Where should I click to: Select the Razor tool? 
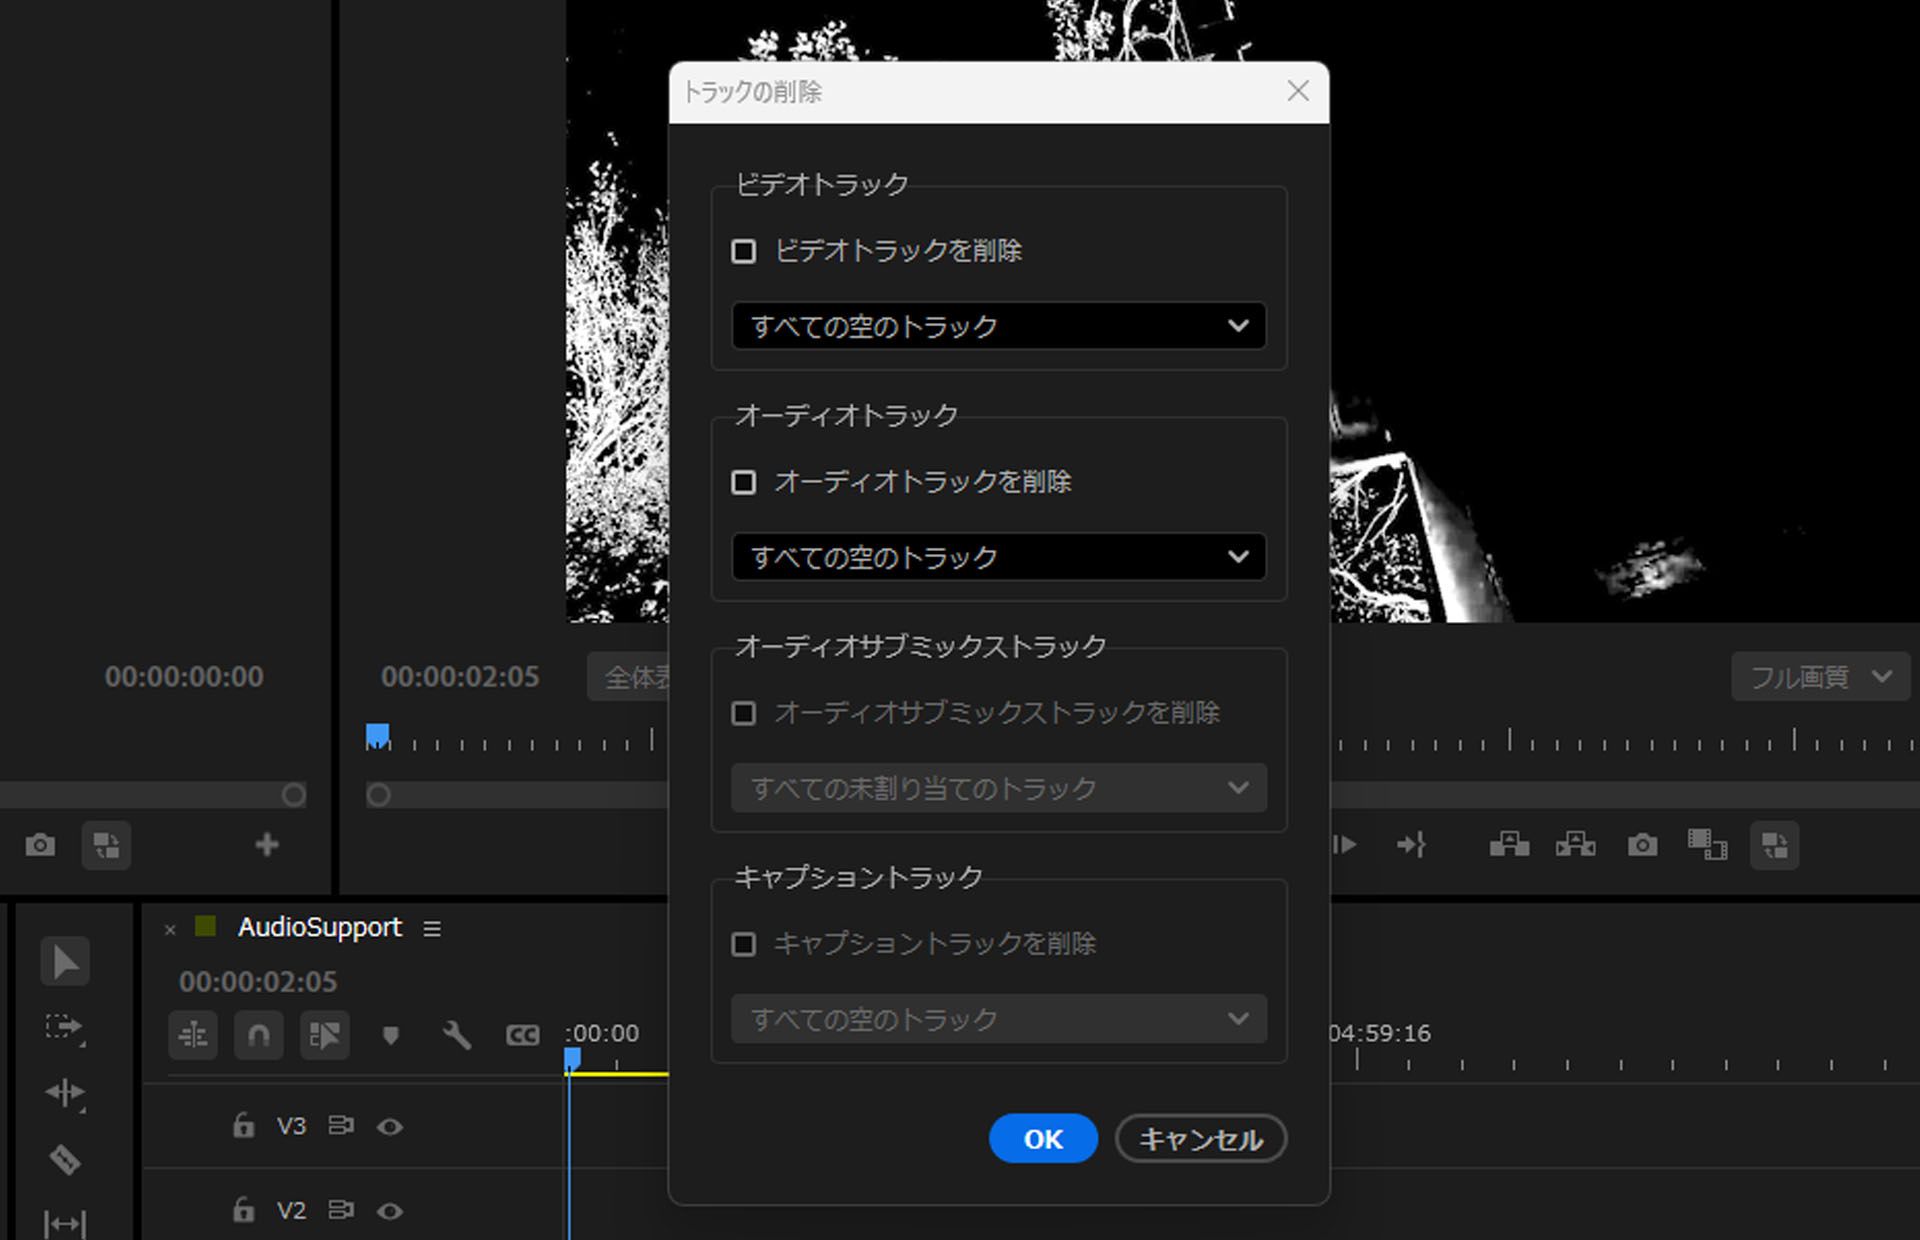point(64,1160)
